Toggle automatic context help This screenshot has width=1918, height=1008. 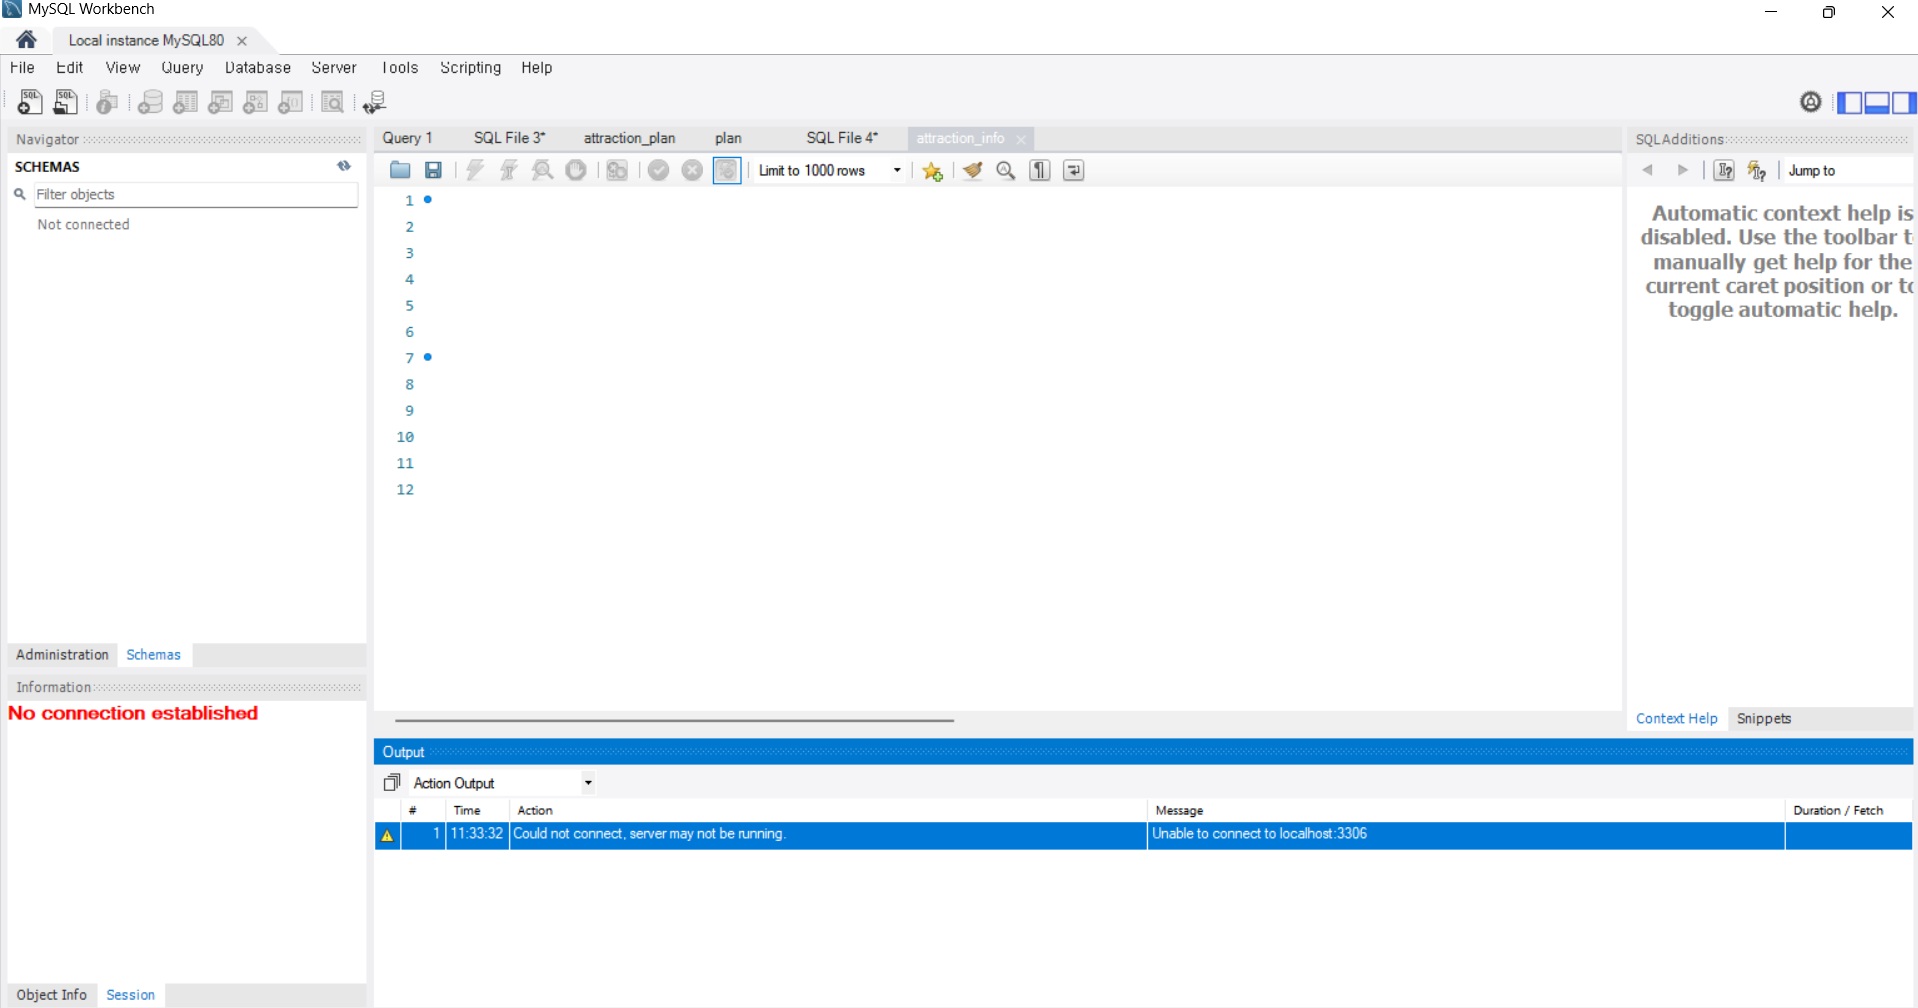click(x=1757, y=171)
